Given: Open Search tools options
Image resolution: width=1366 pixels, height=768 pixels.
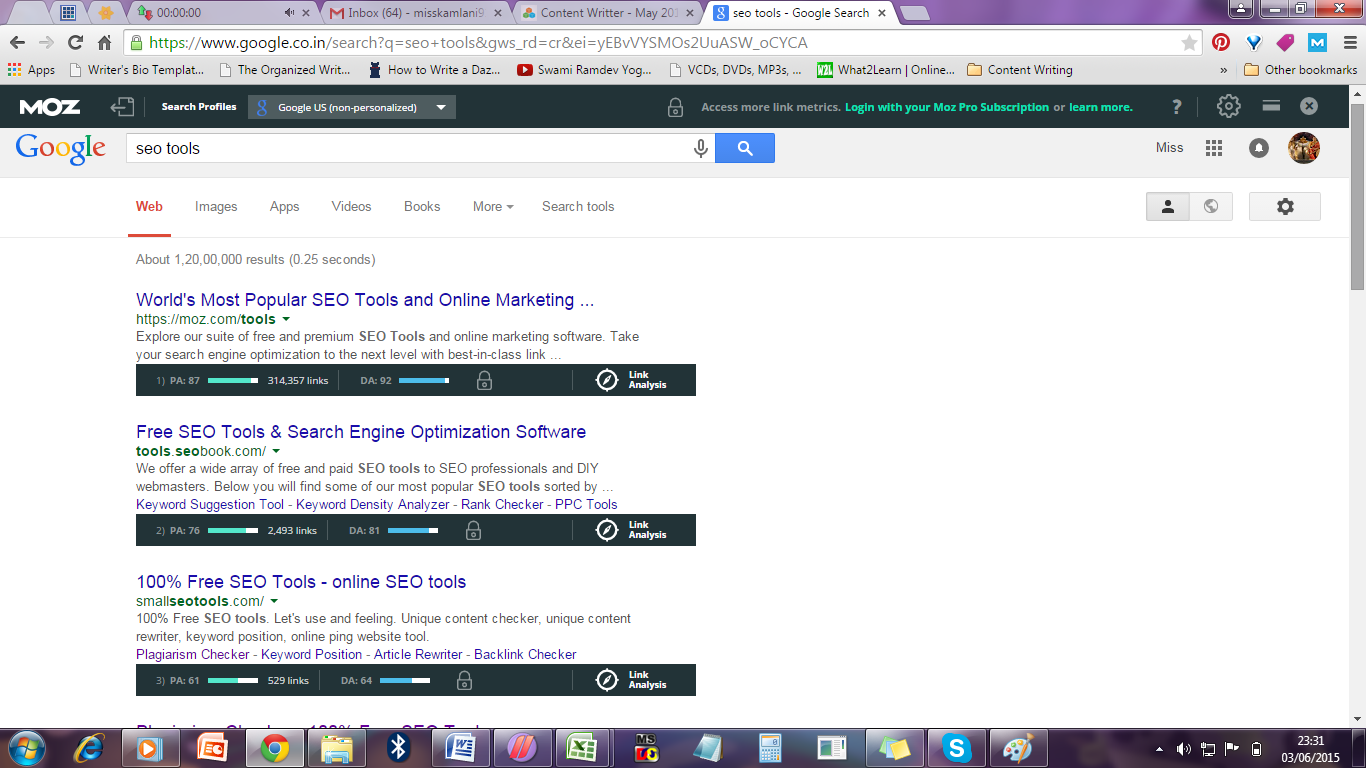Looking at the screenshot, I should pyautogui.click(x=578, y=206).
